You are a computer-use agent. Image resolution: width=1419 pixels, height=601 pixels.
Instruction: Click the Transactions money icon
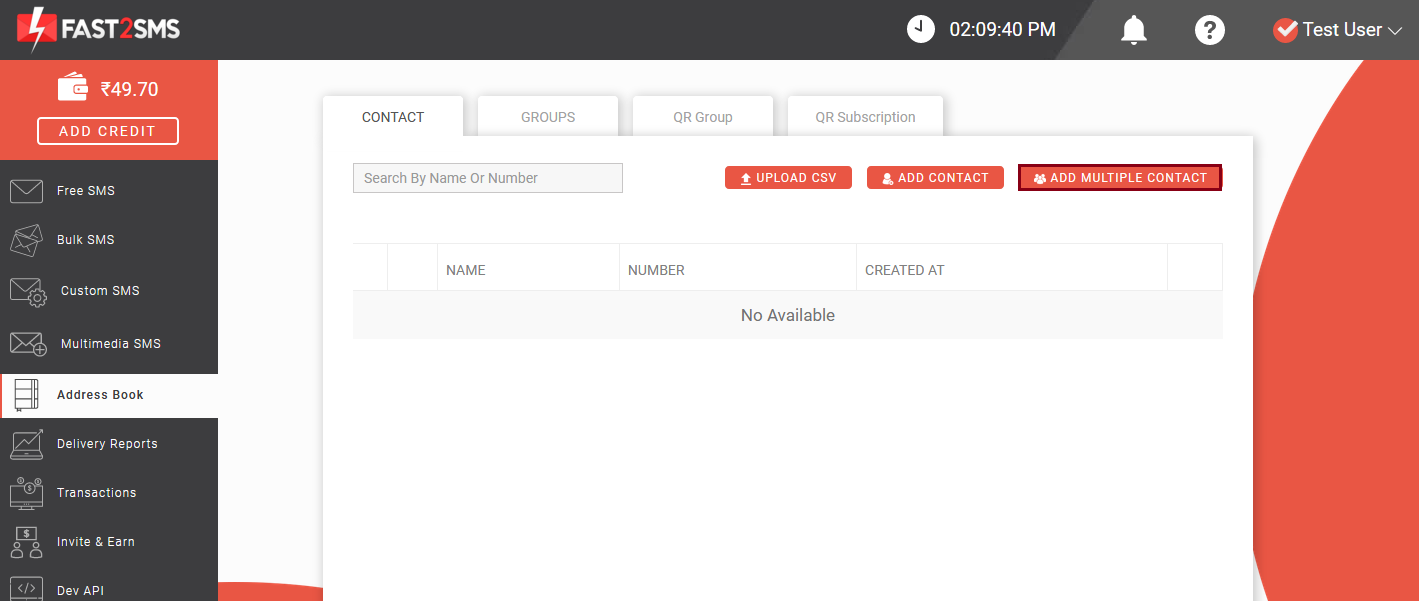(26, 493)
